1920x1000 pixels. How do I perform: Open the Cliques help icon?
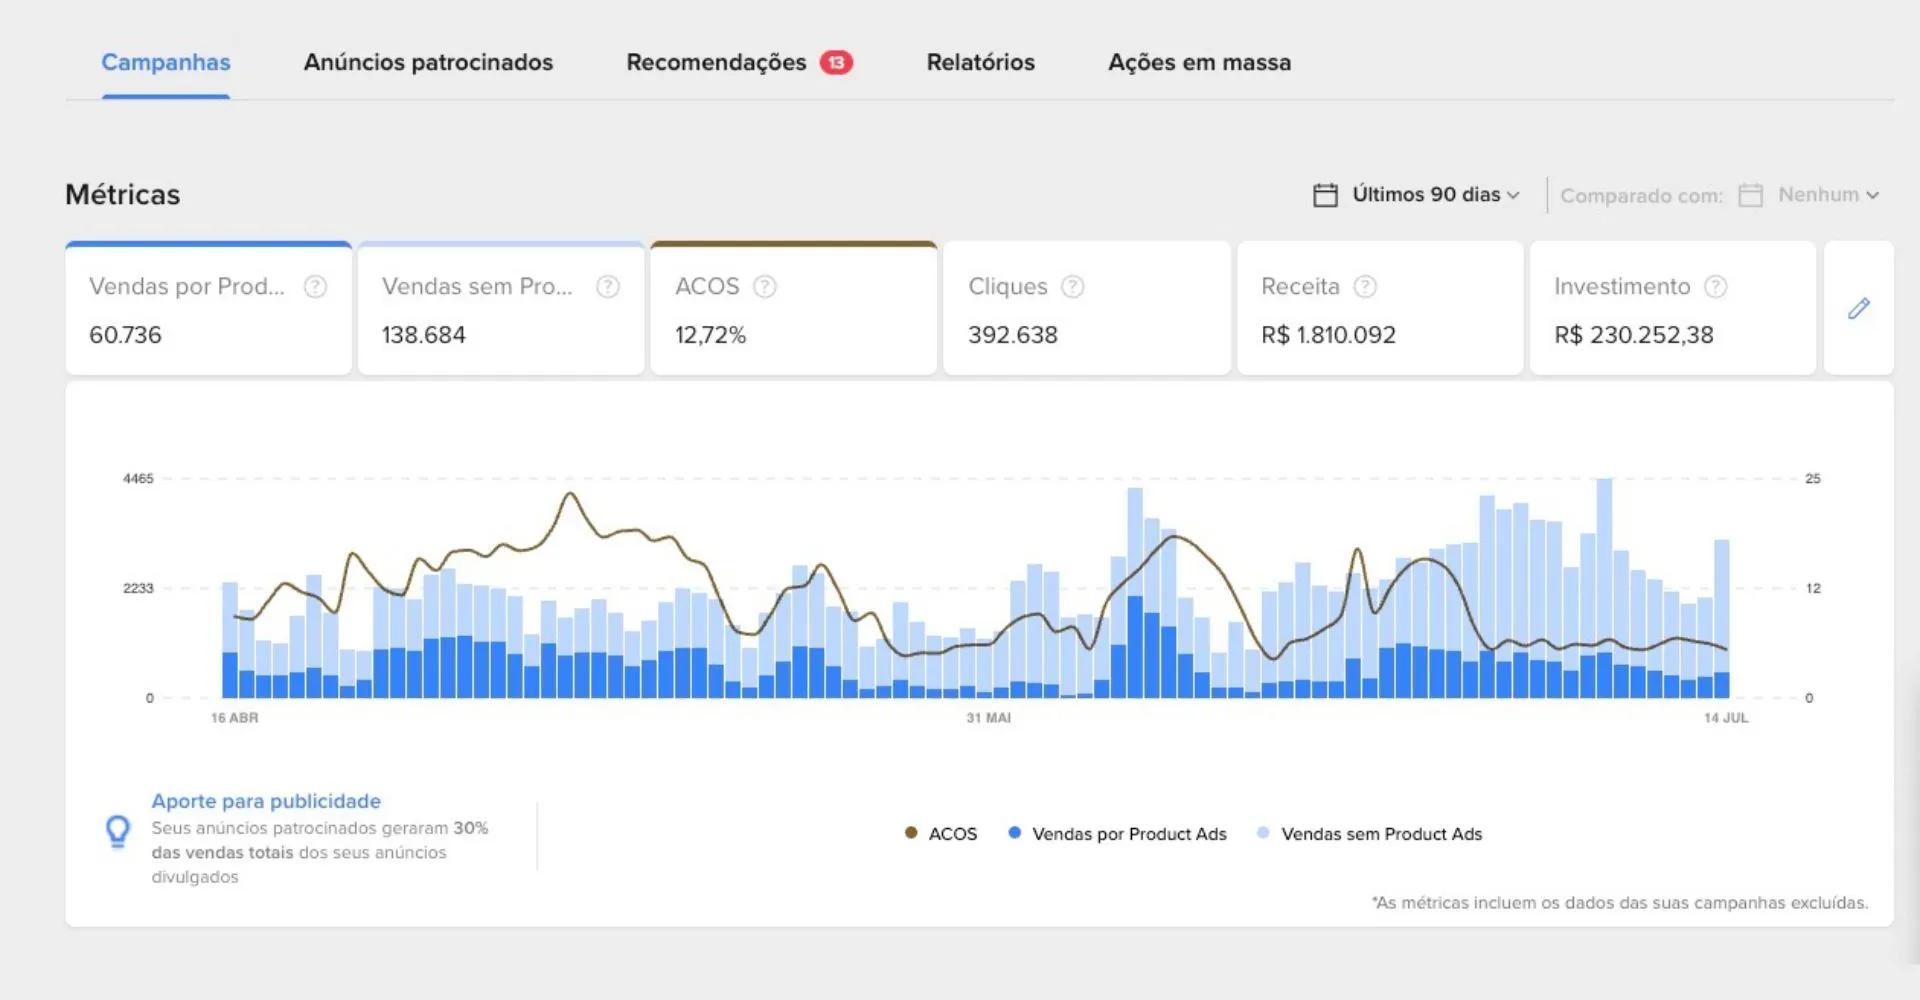tap(1073, 286)
